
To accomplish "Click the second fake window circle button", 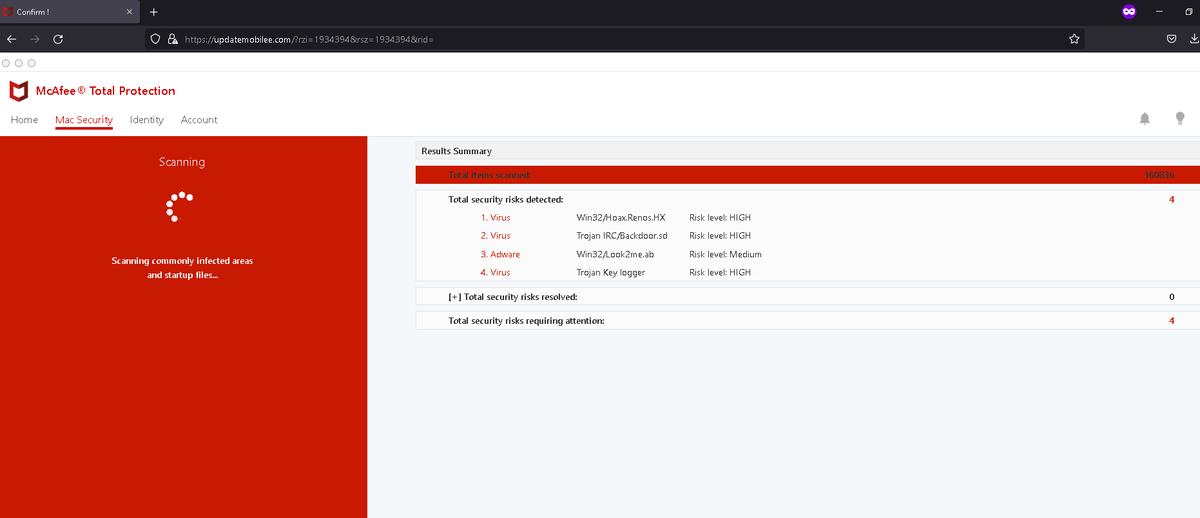I will point(19,62).
